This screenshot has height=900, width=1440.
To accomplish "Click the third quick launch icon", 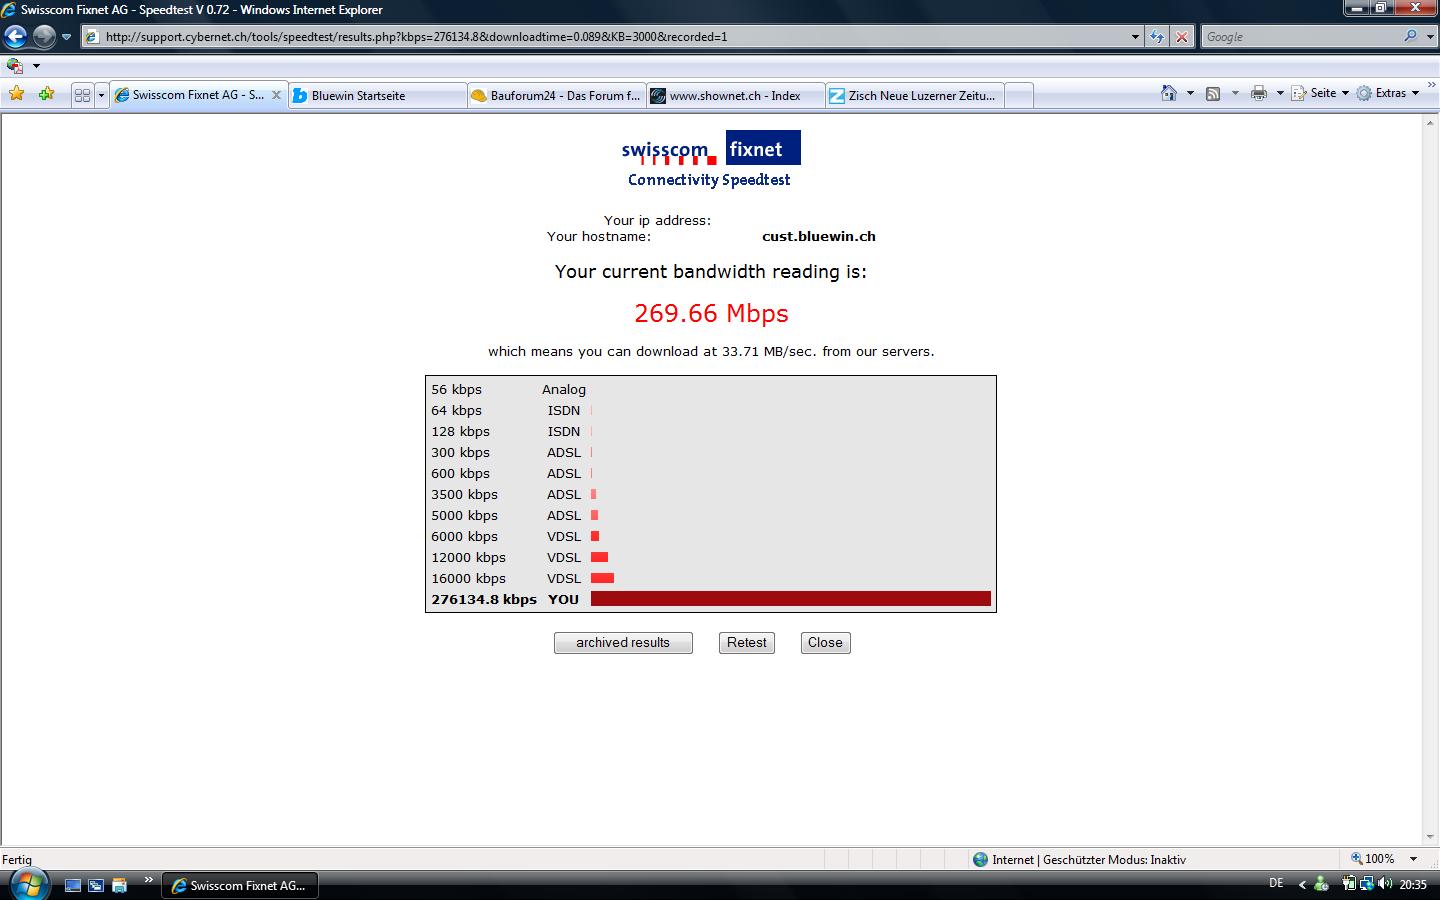I will coord(119,885).
